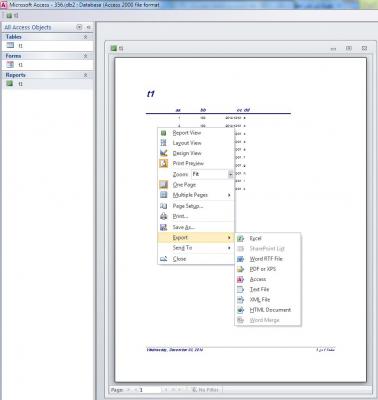Click the report icon in t1 window title

click(114, 48)
